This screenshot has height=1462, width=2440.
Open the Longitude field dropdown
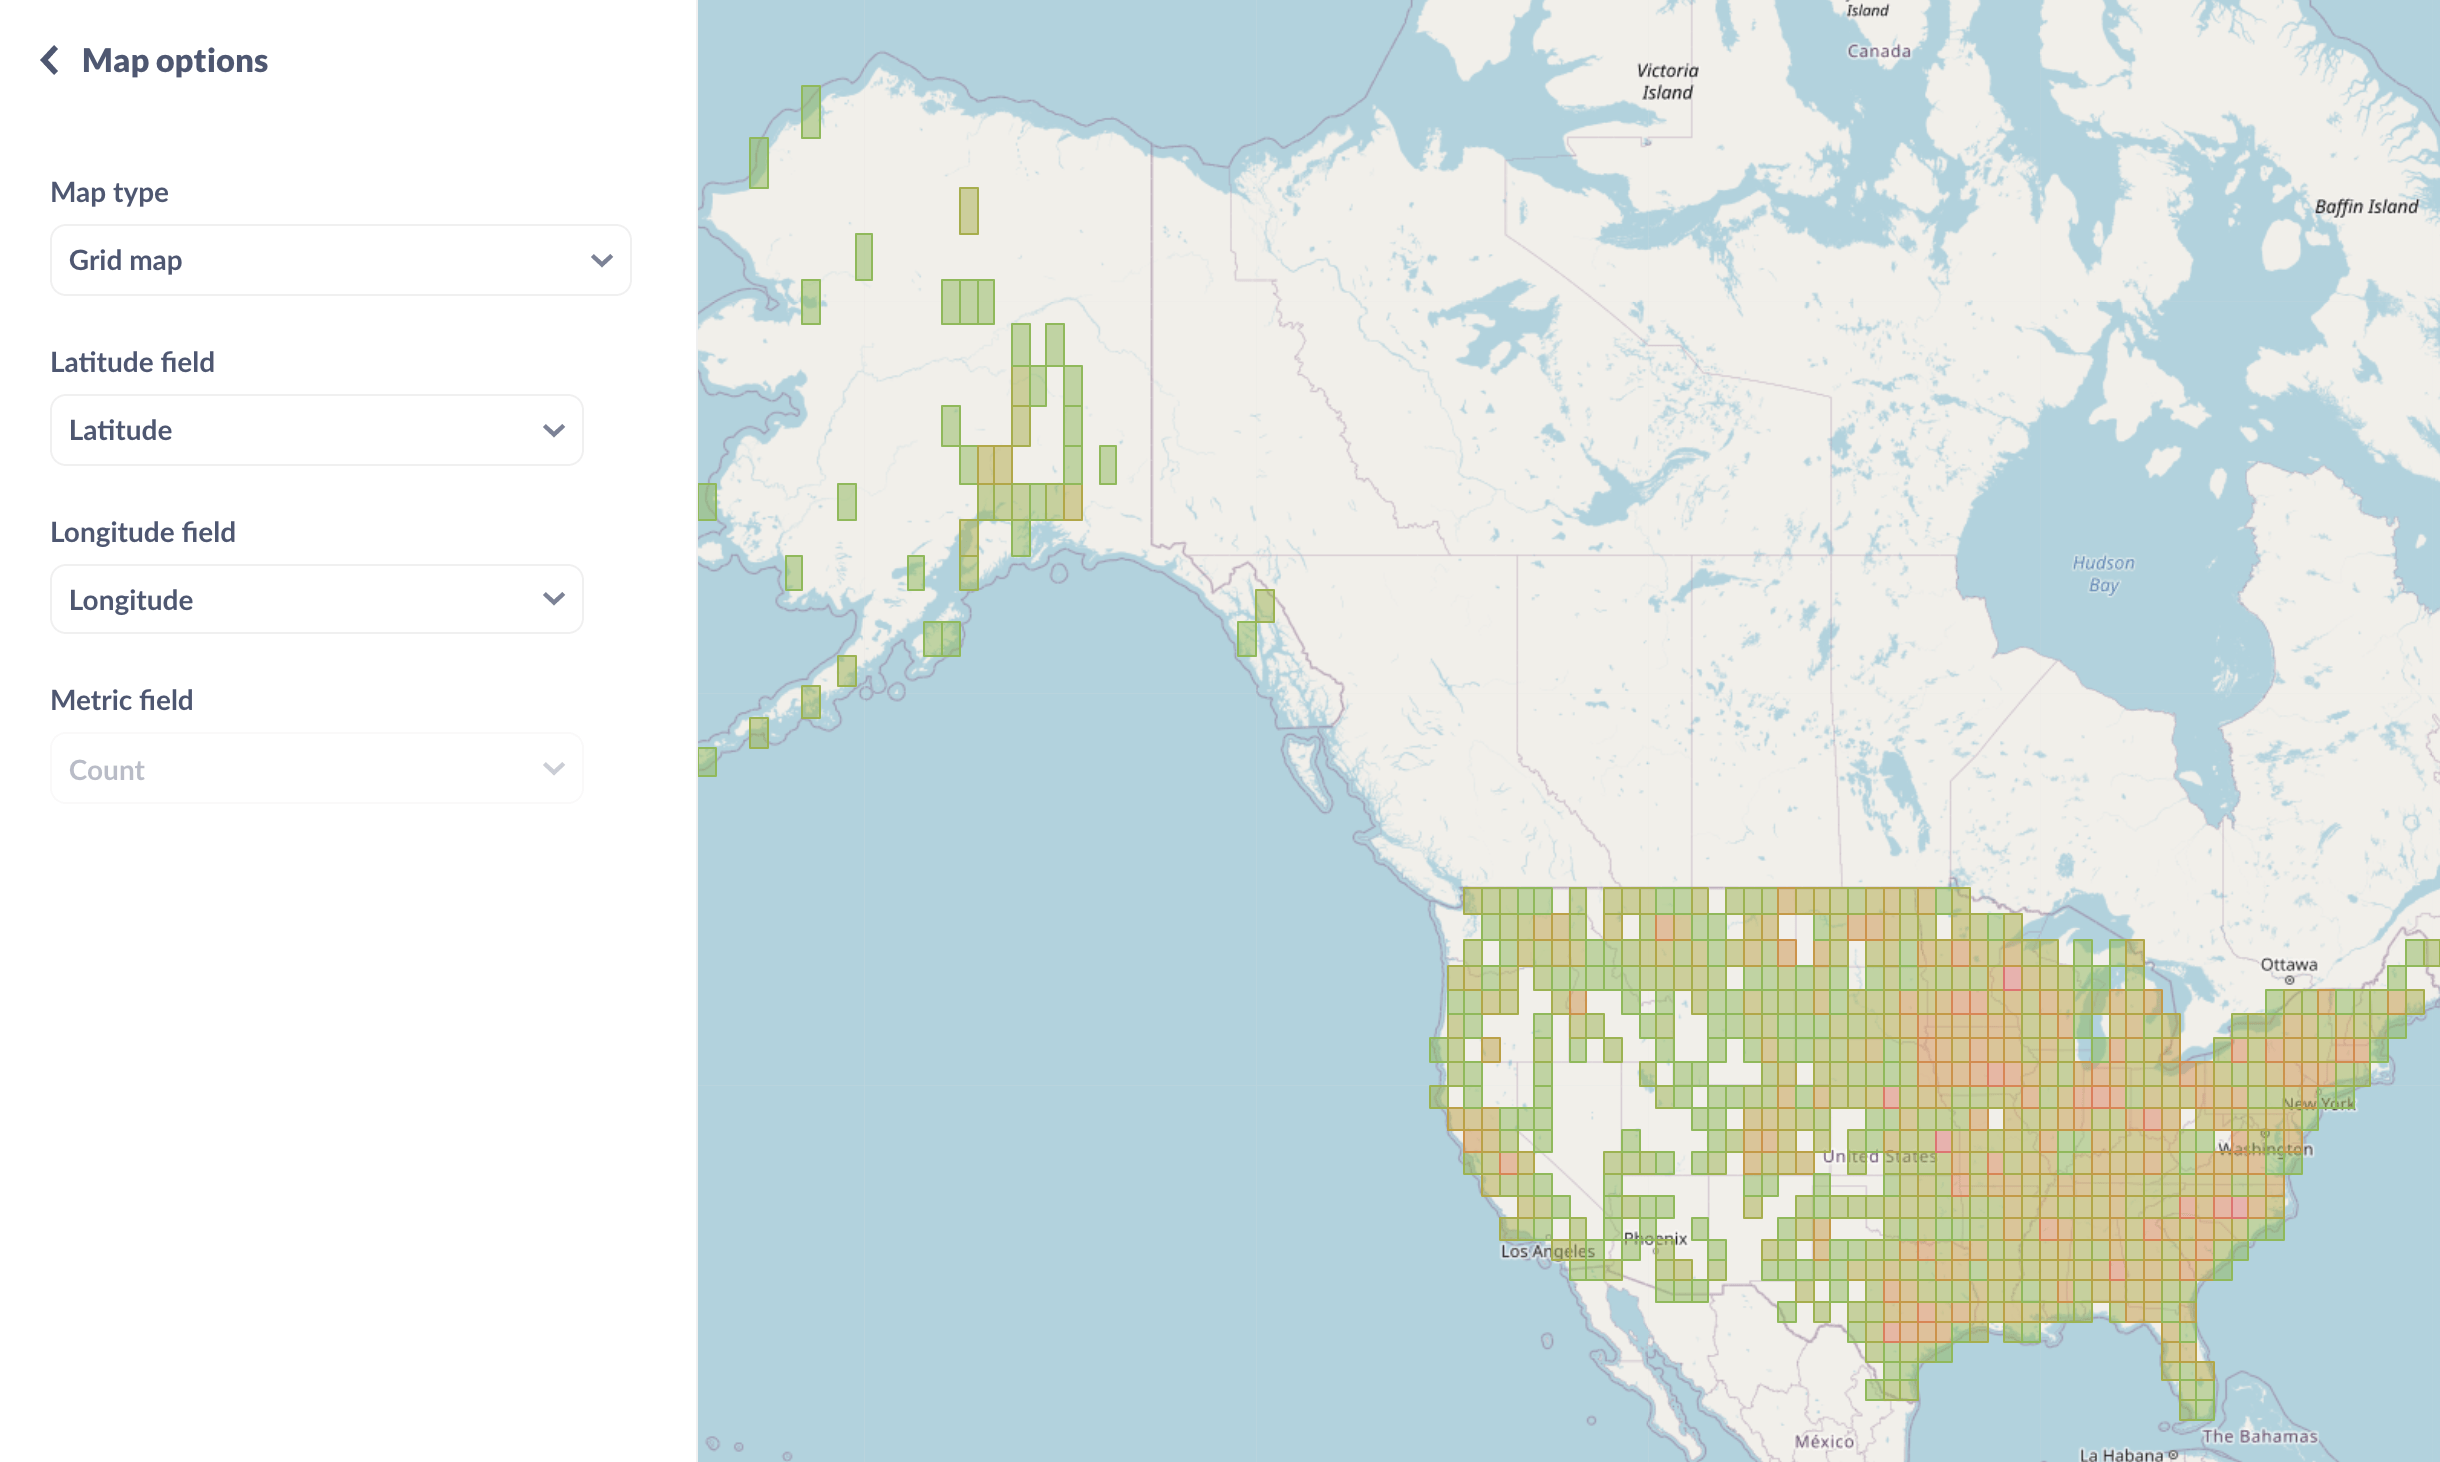(x=317, y=599)
